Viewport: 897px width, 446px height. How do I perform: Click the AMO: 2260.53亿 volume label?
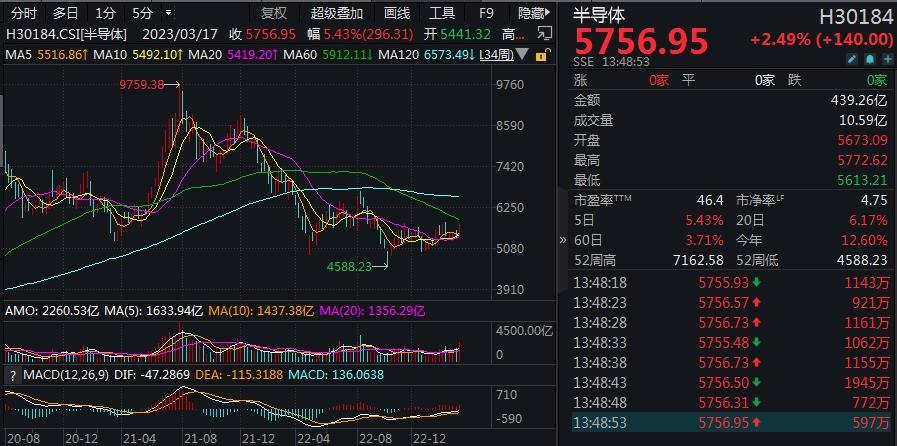52,311
